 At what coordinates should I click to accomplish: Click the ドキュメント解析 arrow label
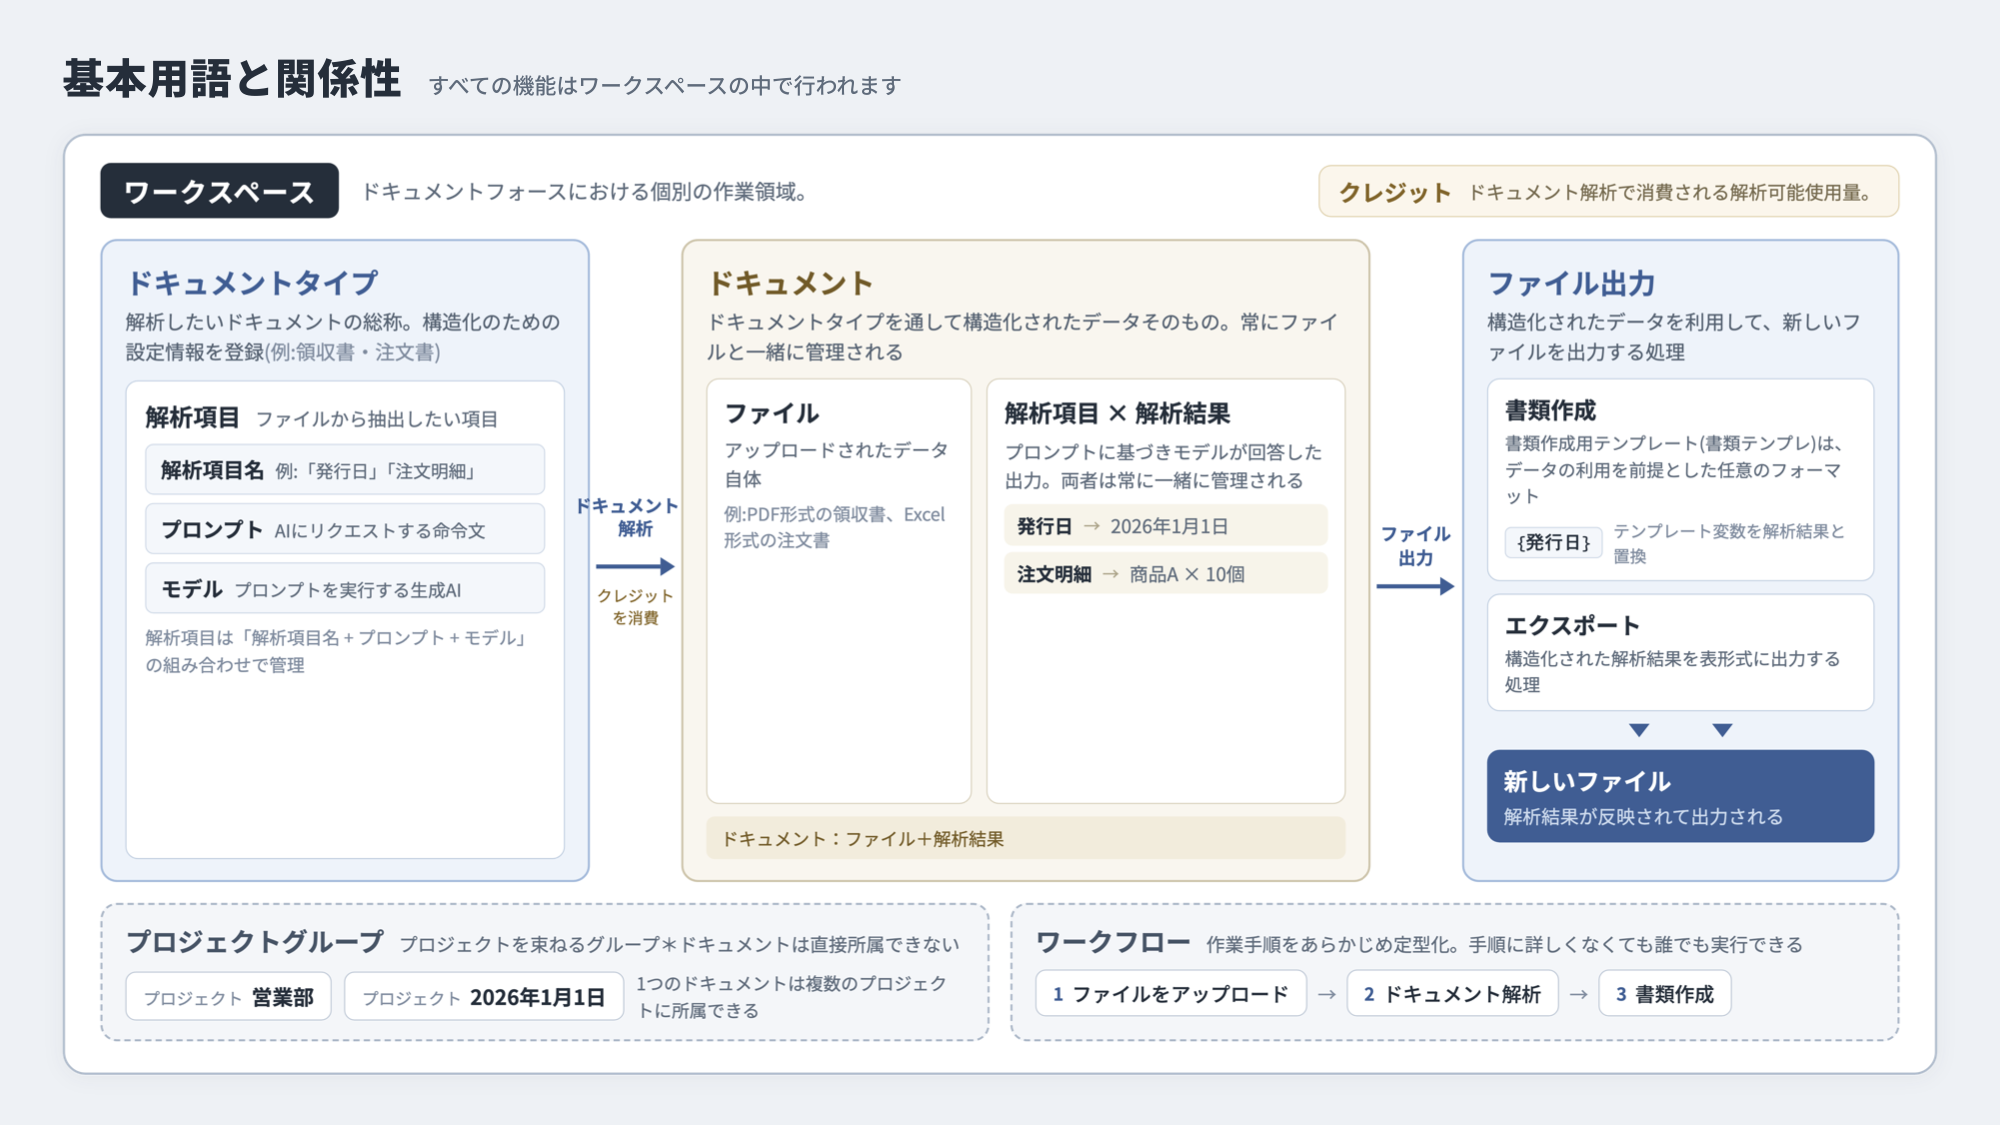tap(628, 517)
